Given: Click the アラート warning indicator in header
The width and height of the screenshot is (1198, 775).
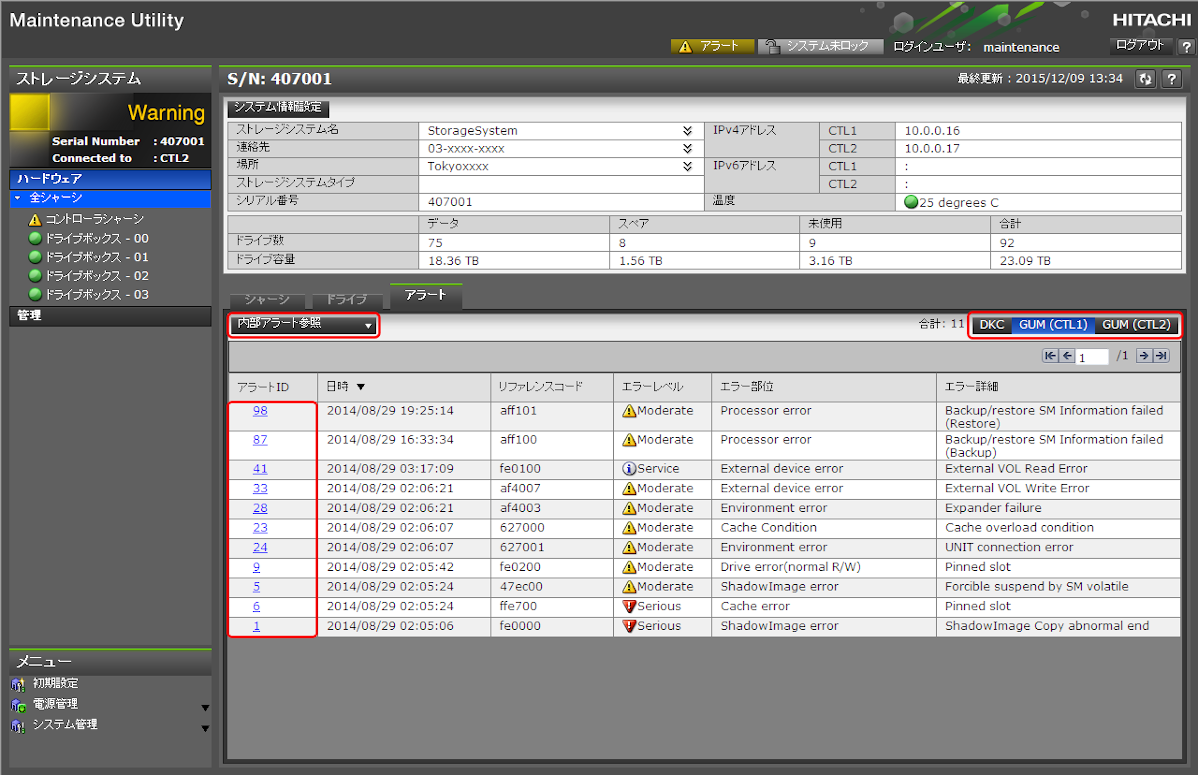Looking at the screenshot, I should (710, 47).
